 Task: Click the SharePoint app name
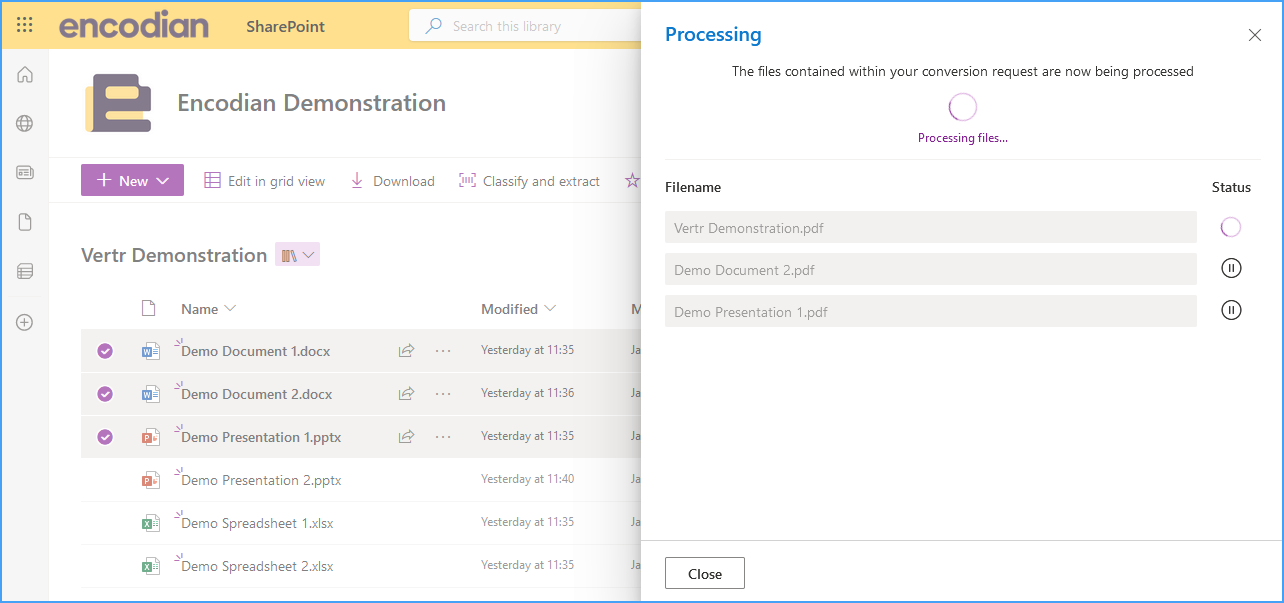286,27
